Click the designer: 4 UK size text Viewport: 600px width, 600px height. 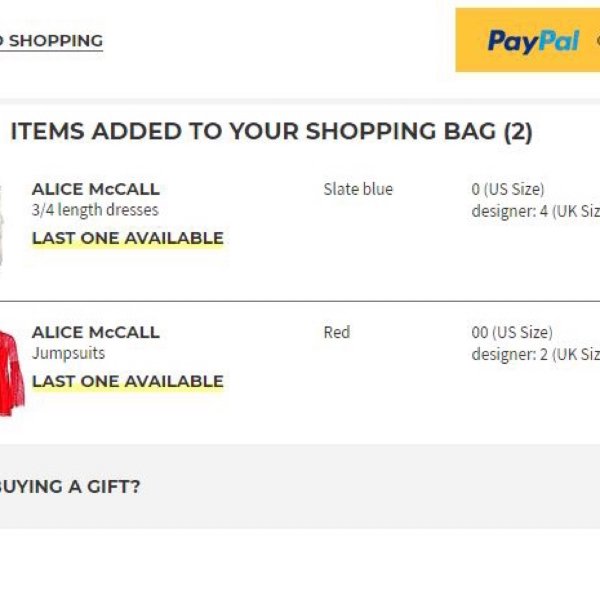pos(536,211)
